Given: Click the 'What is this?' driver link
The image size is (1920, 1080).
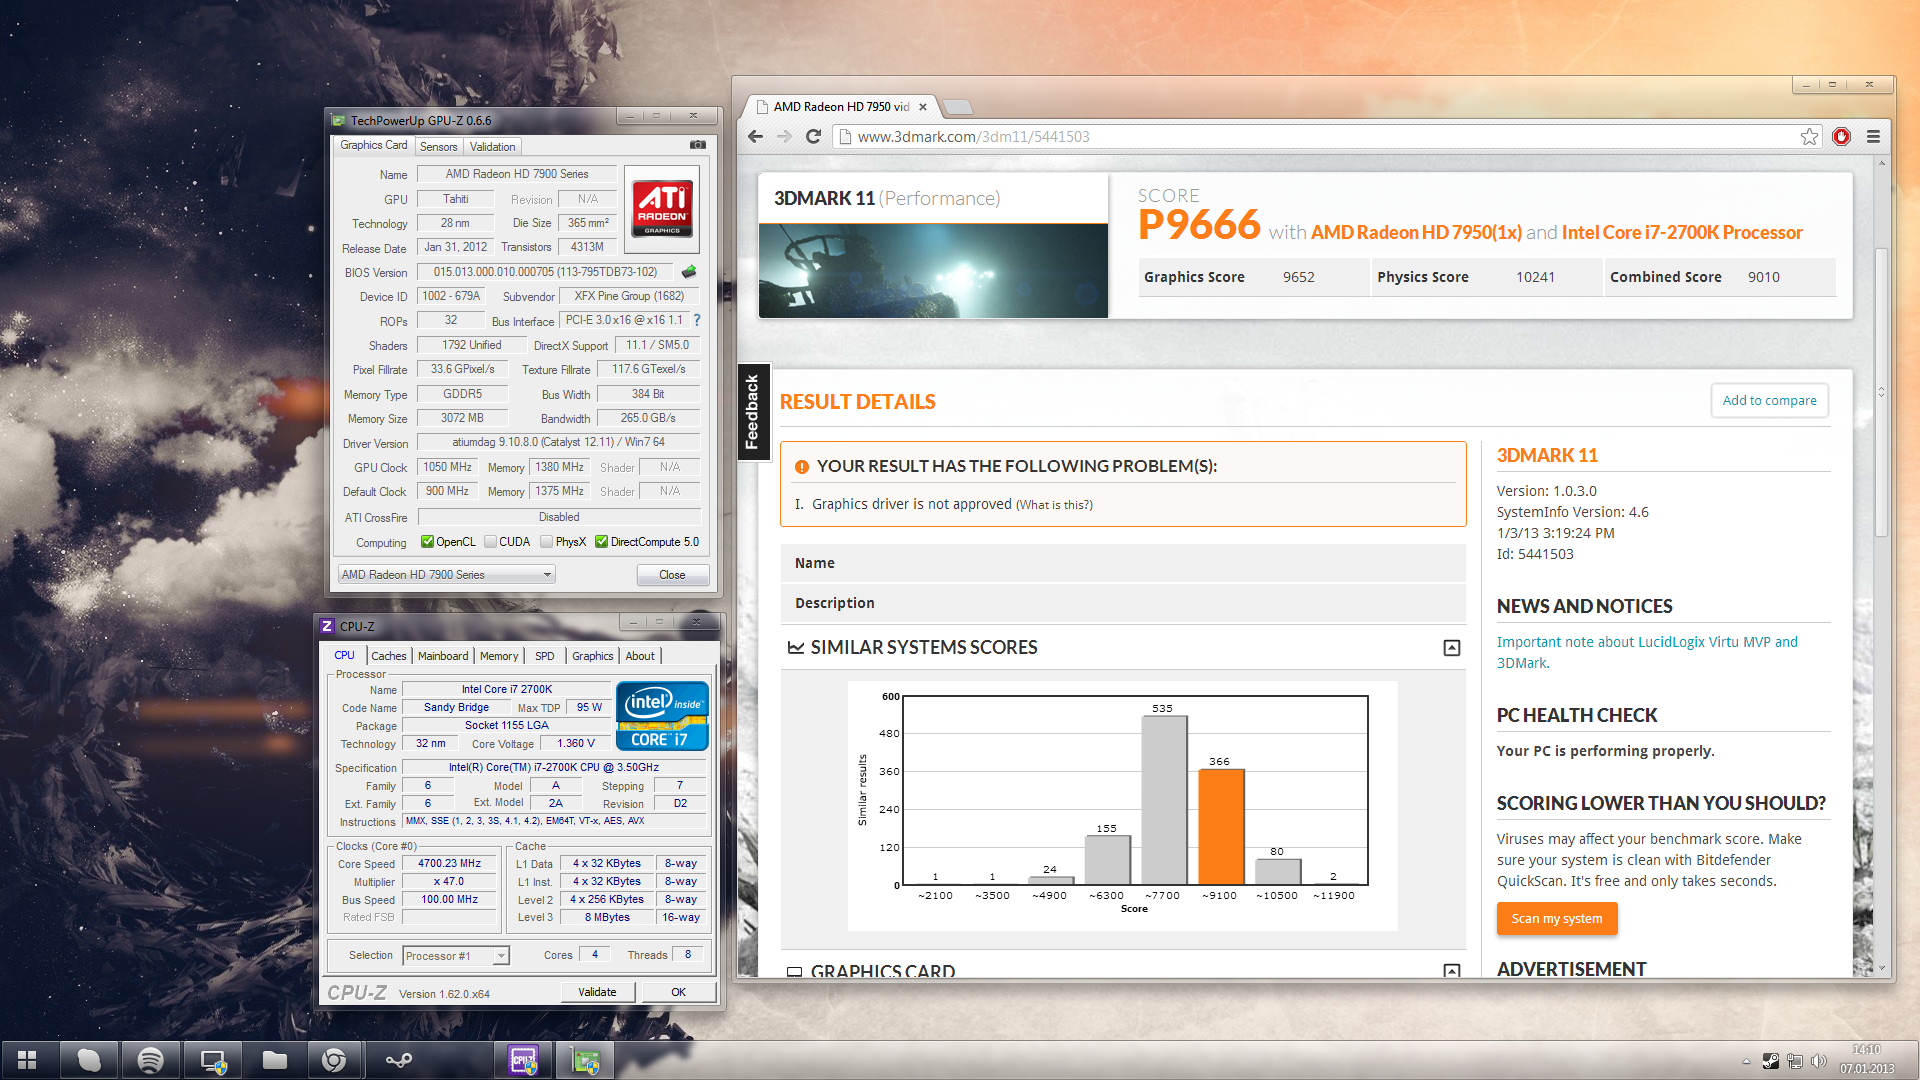Looking at the screenshot, I should 1054,505.
